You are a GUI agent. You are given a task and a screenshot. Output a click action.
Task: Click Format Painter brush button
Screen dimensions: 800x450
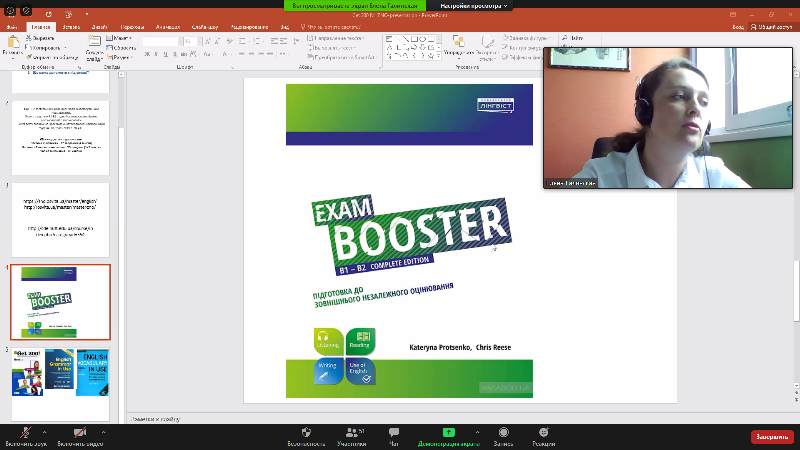pos(52,58)
